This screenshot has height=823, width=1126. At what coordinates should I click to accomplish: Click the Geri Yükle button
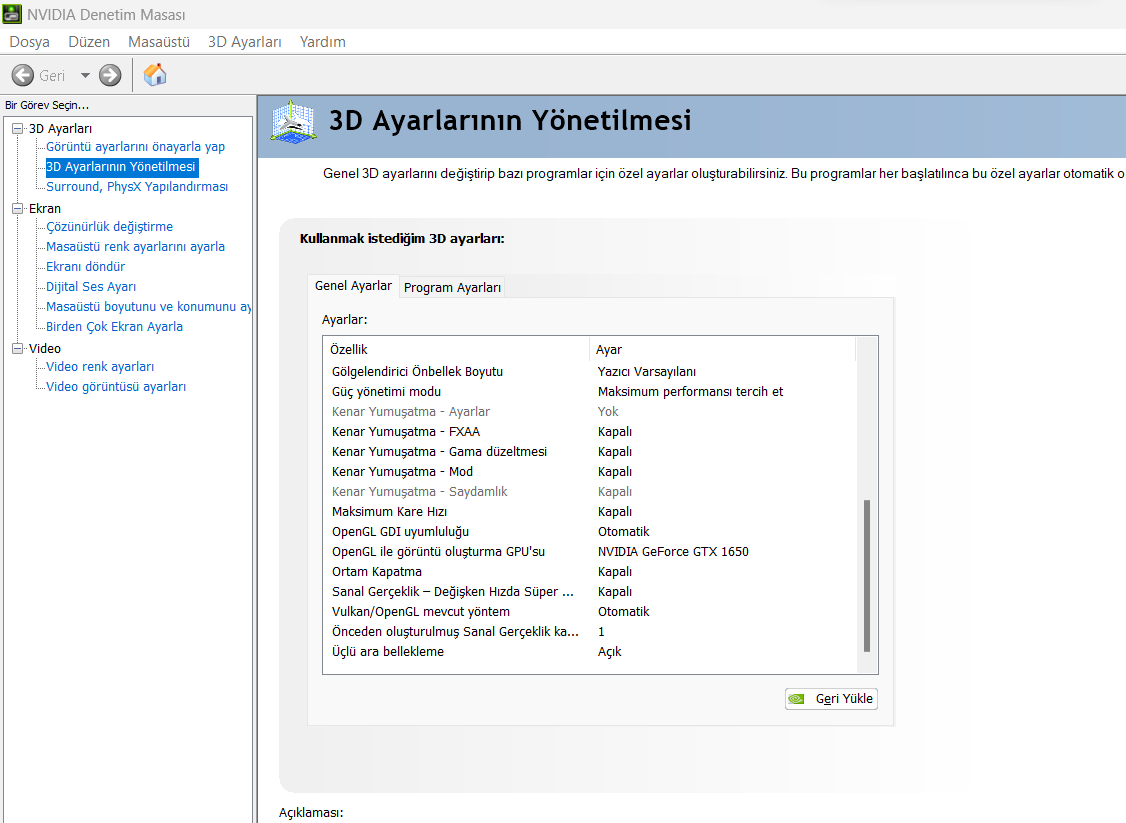[x=831, y=699]
